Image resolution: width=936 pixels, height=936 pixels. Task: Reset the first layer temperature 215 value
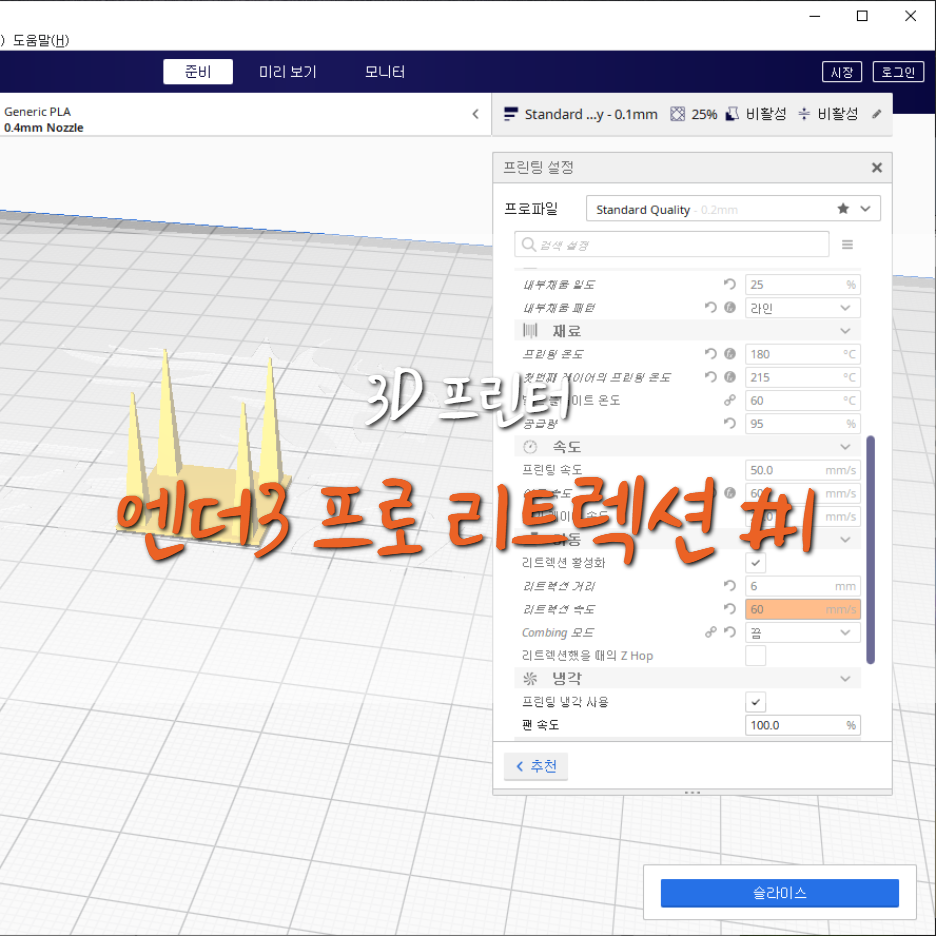click(710, 377)
